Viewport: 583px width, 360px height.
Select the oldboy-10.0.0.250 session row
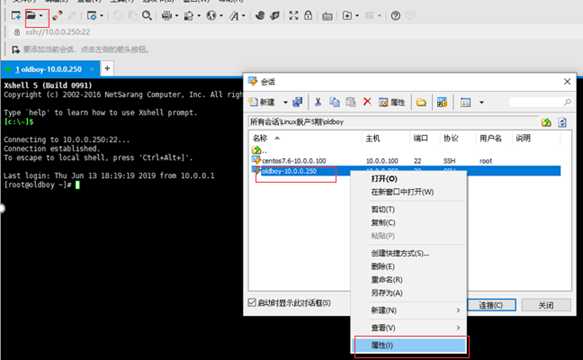coord(405,171)
